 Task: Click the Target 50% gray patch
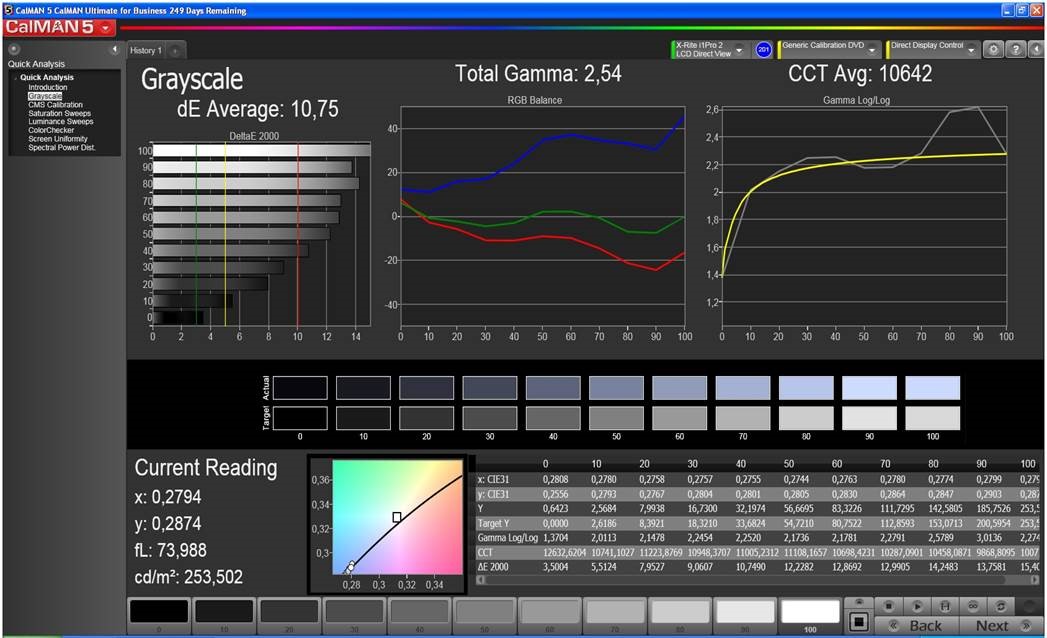point(616,418)
